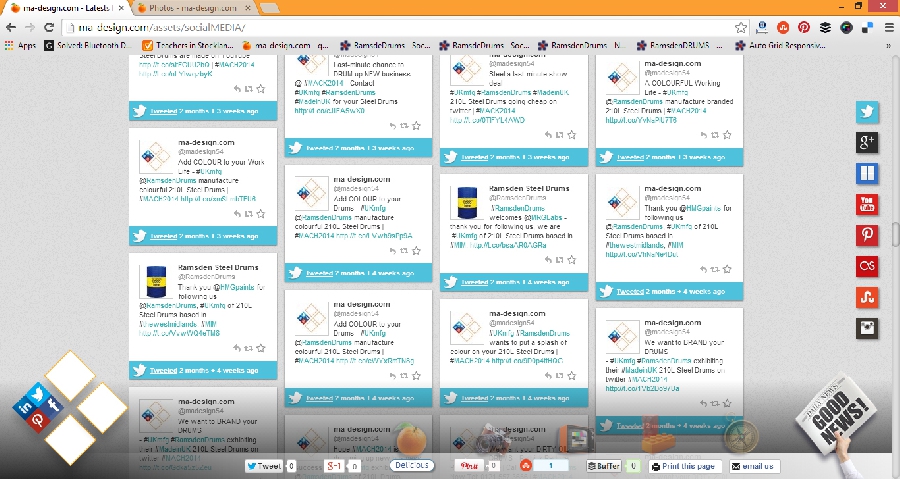Open the Teachers in Stockton bookmark
900x479 pixels.
click(x=192, y=45)
